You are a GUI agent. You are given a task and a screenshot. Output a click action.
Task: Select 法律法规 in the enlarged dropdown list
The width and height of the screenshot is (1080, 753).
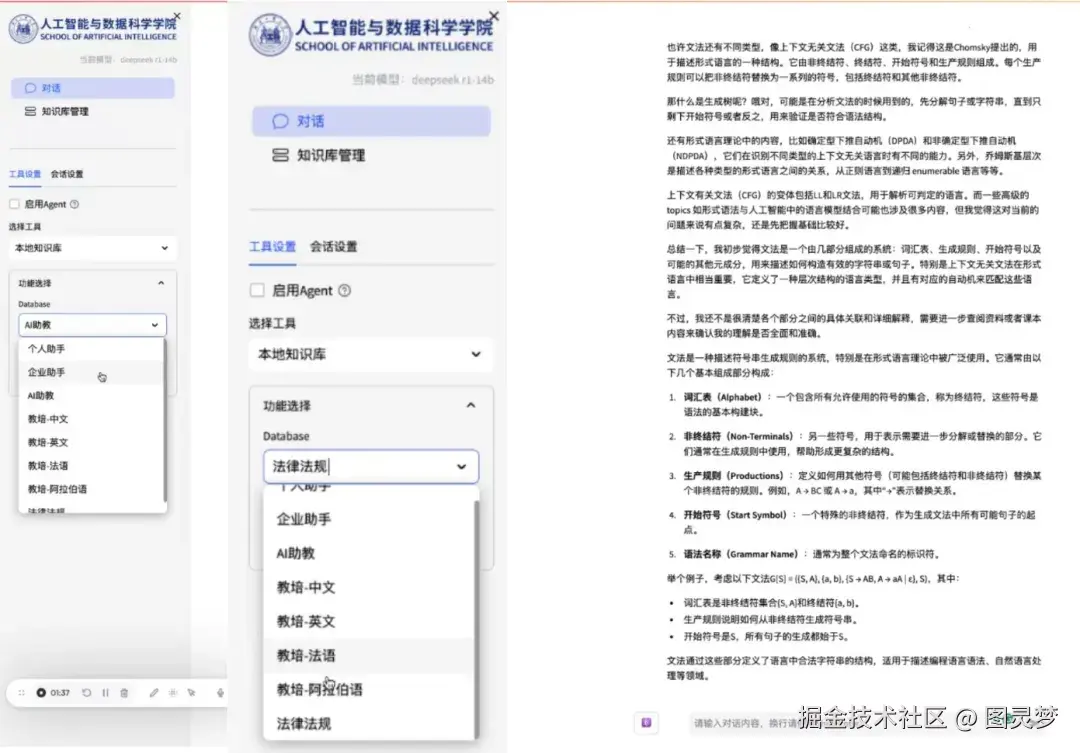[x=368, y=723]
